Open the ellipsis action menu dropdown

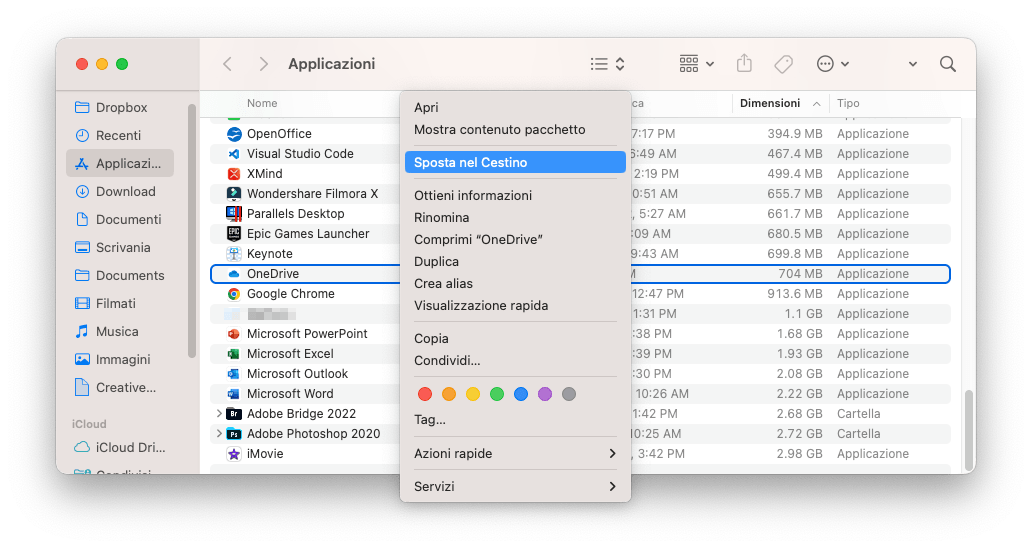pos(833,64)
